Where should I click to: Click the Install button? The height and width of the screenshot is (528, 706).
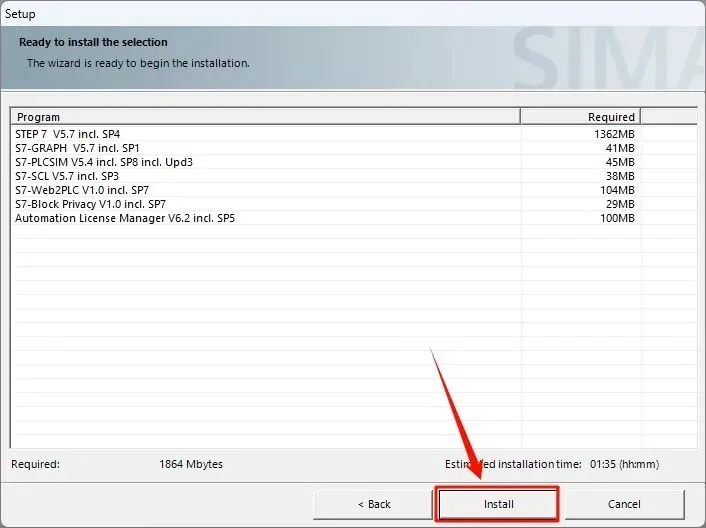[498, 504]
